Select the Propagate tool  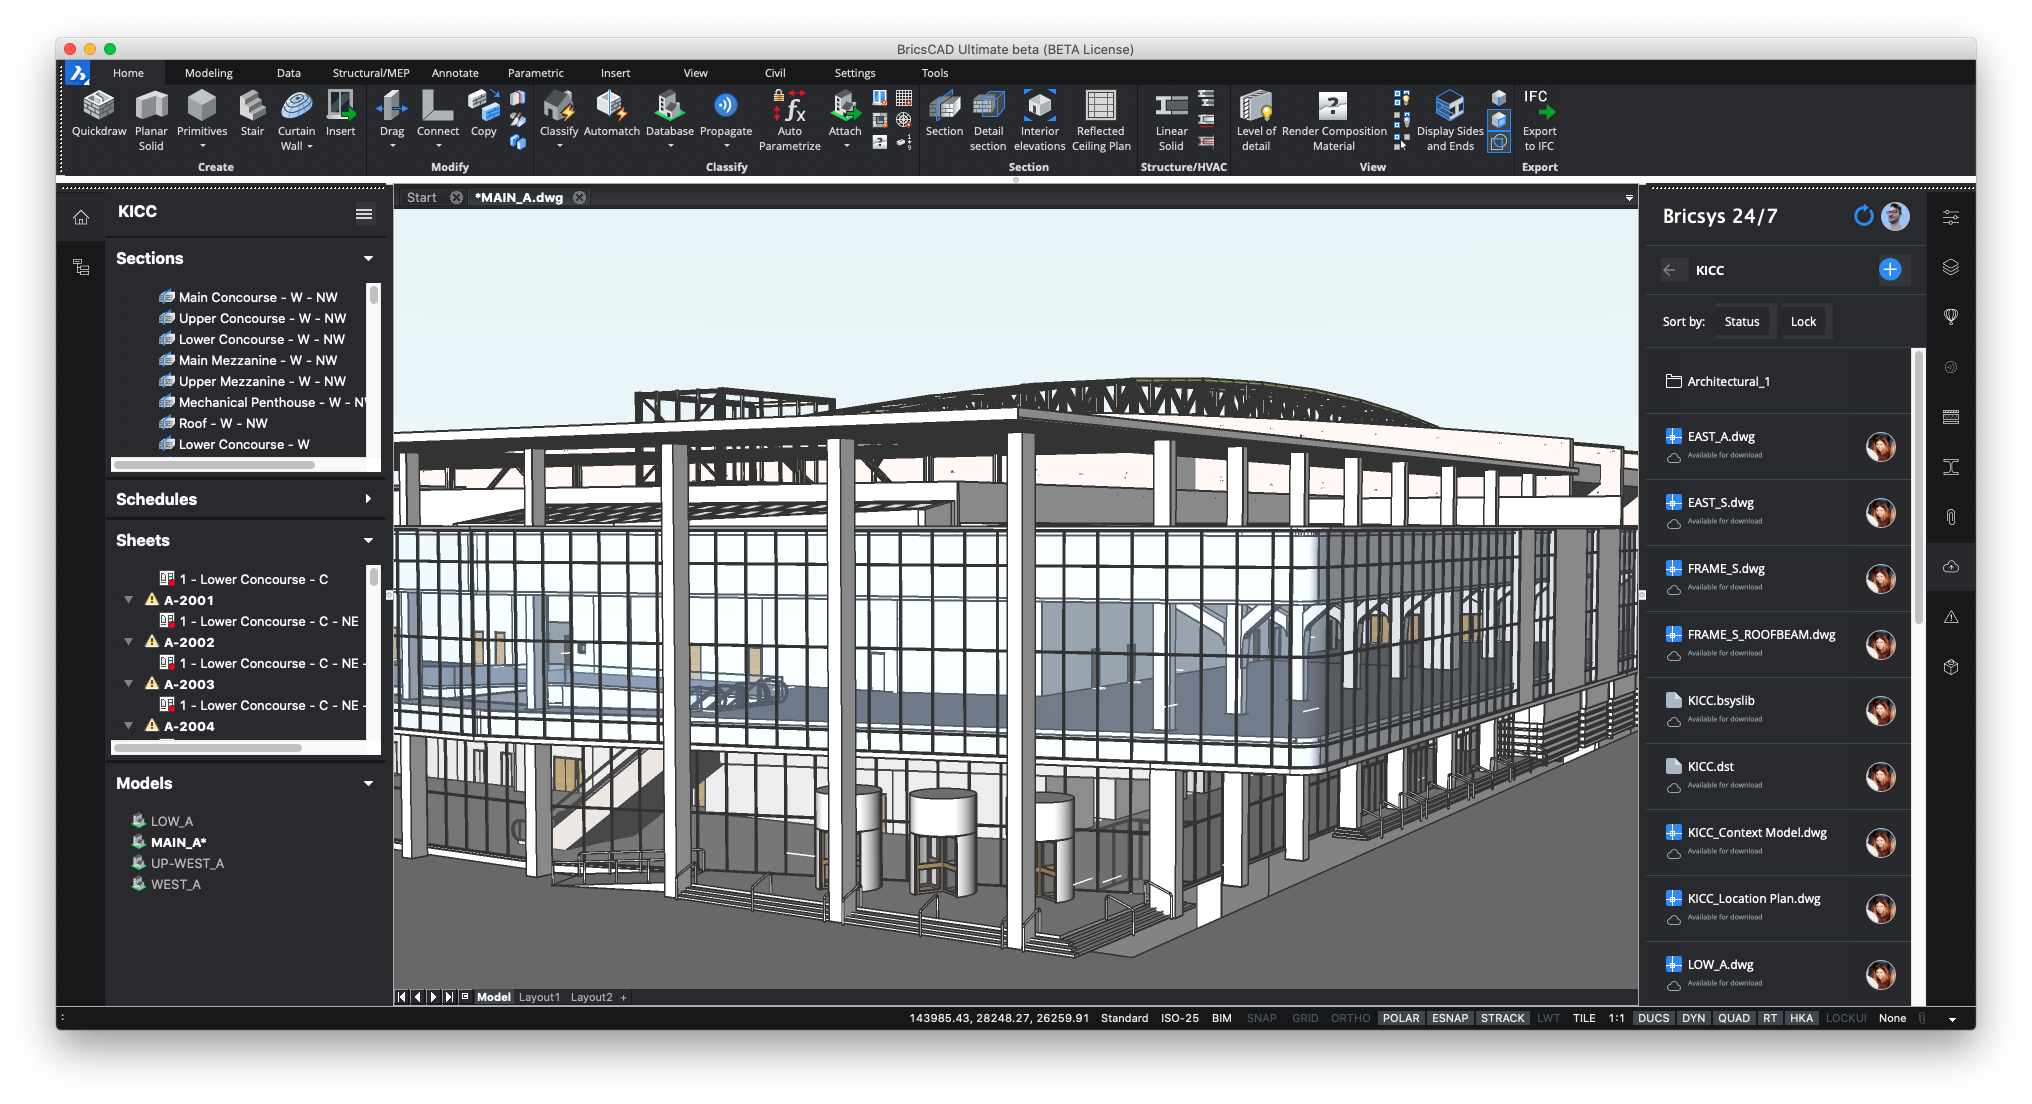[726, 121]
